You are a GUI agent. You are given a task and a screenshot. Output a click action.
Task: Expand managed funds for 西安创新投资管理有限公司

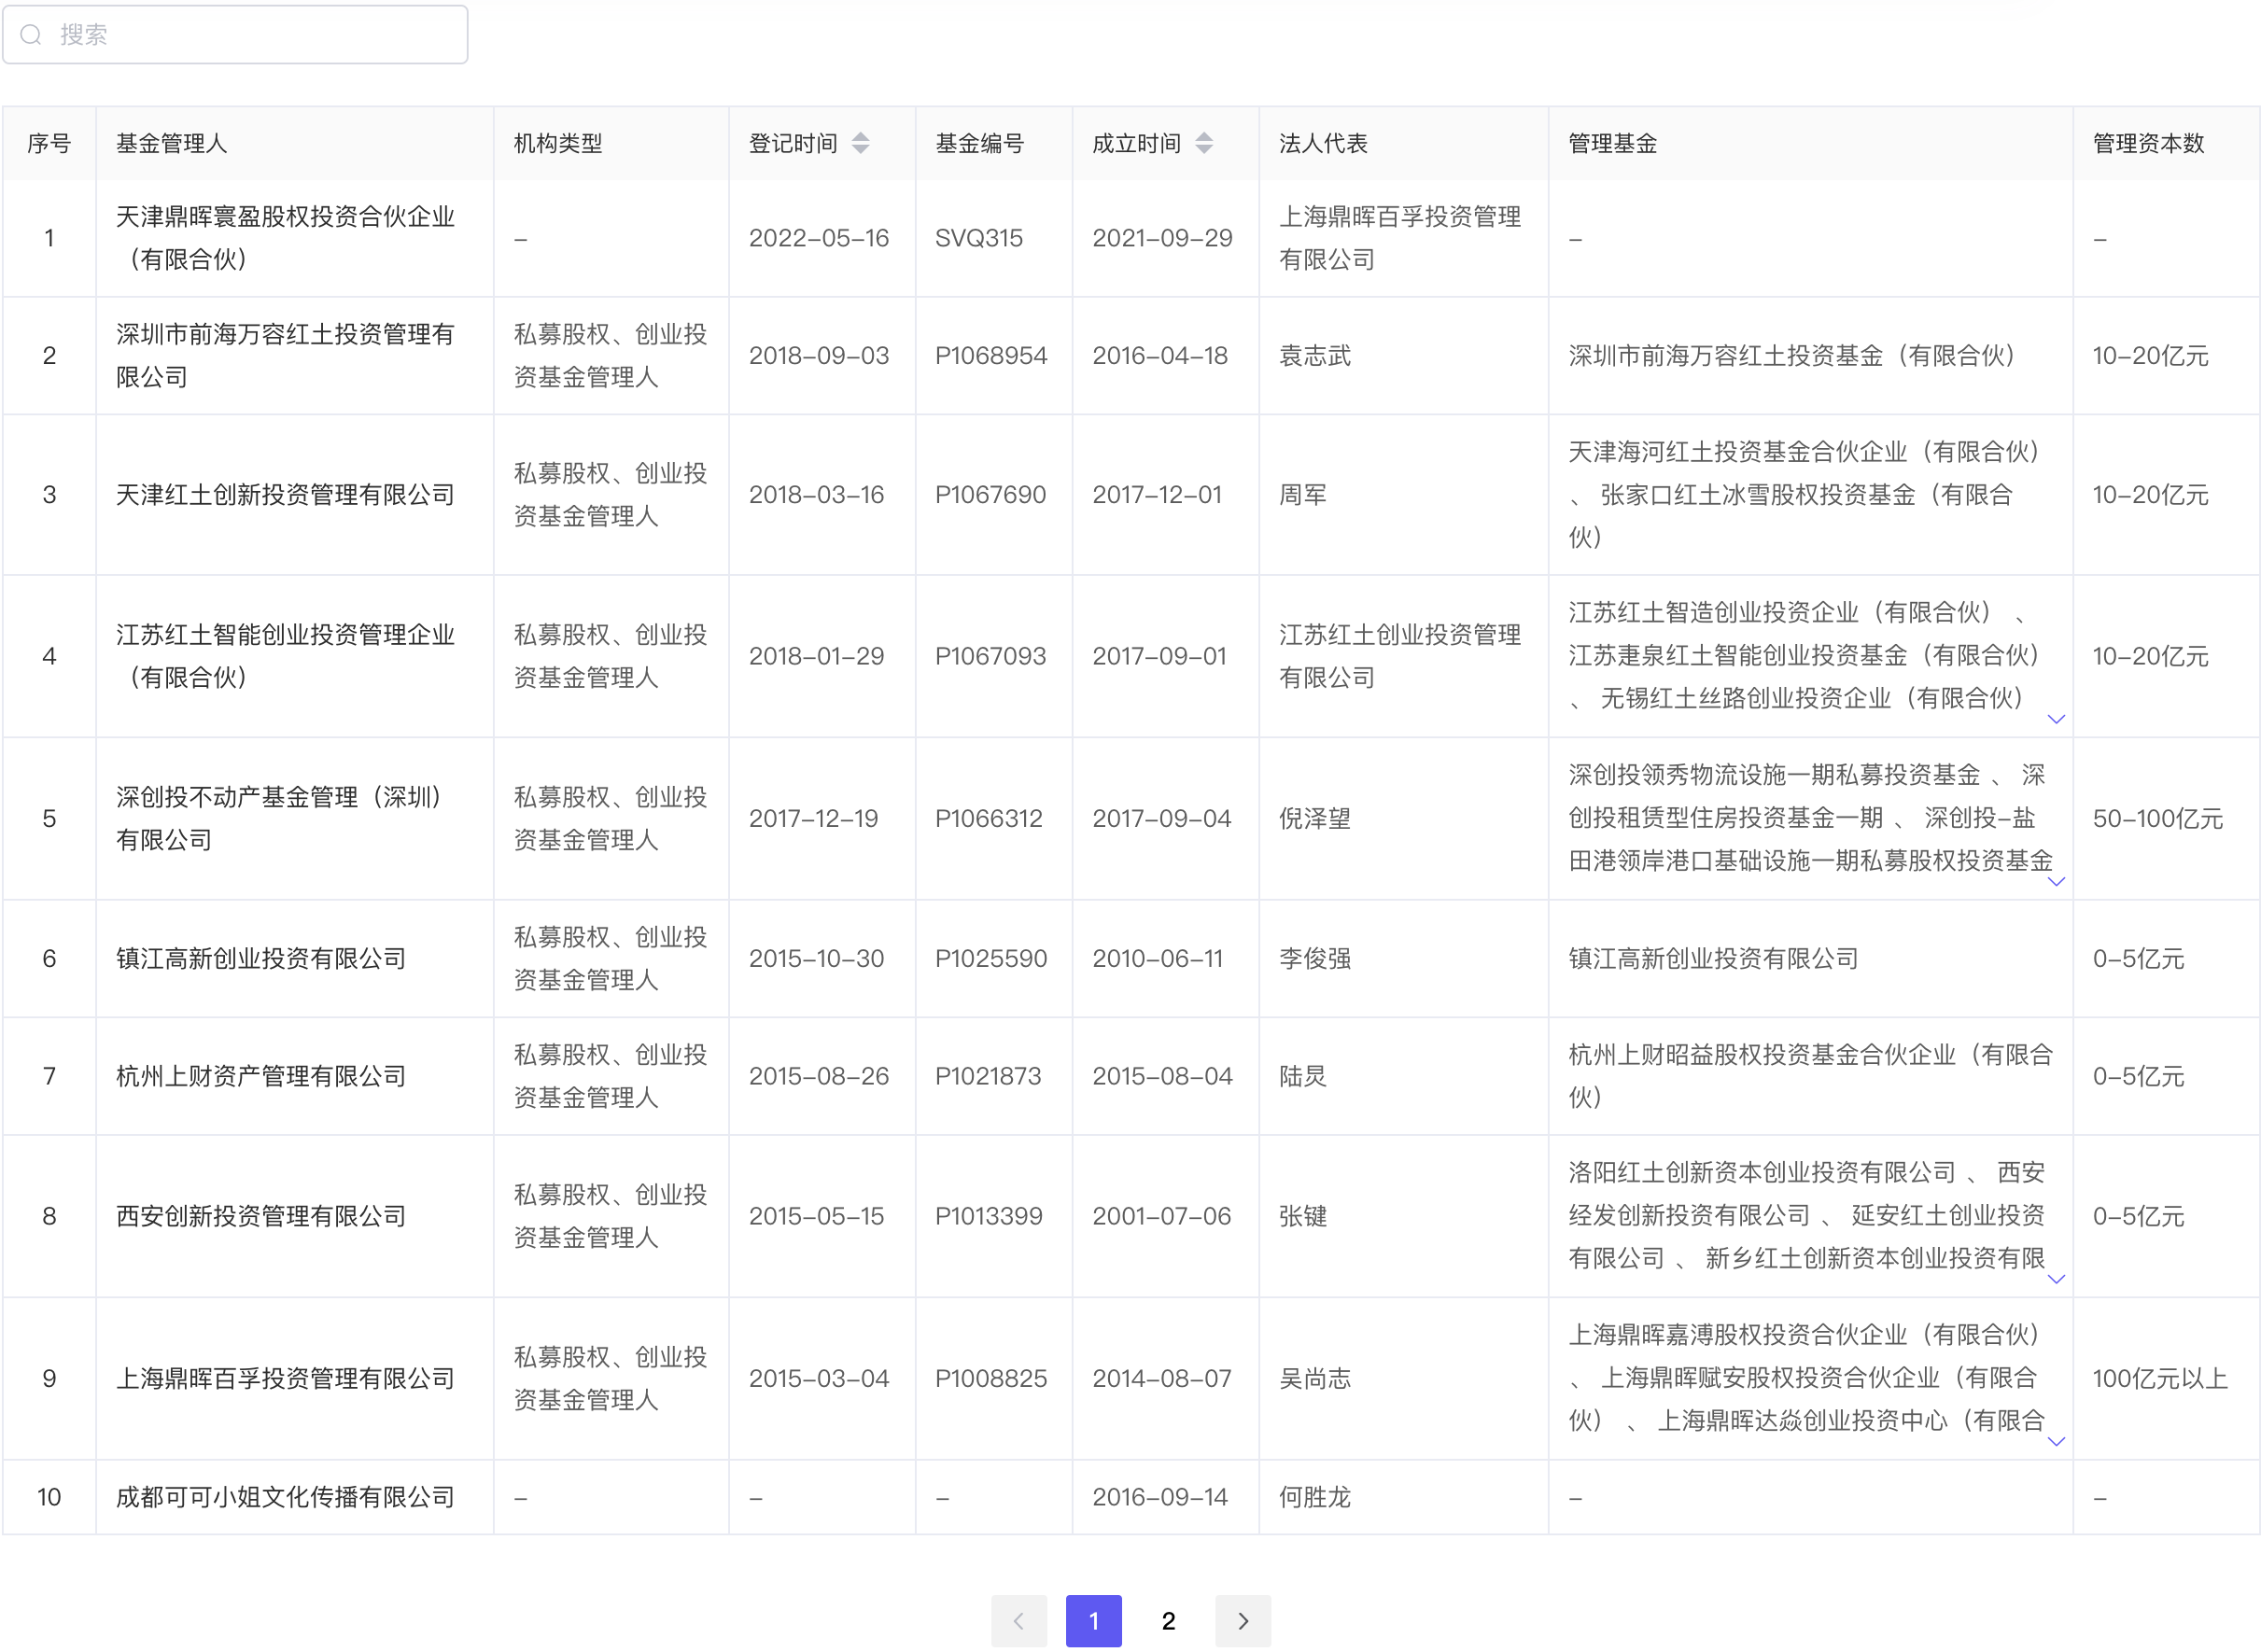point(2056,1279)
